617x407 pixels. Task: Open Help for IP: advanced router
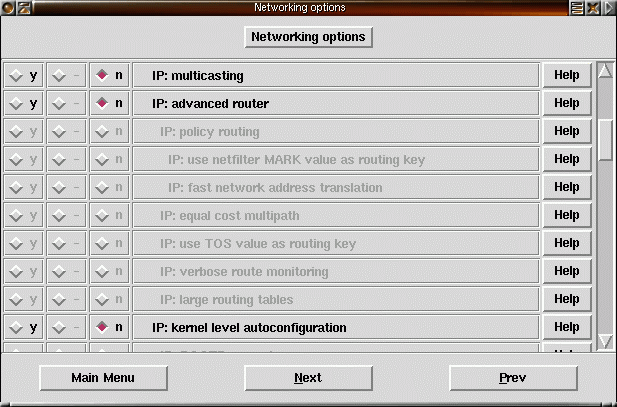tap(566, 103)
